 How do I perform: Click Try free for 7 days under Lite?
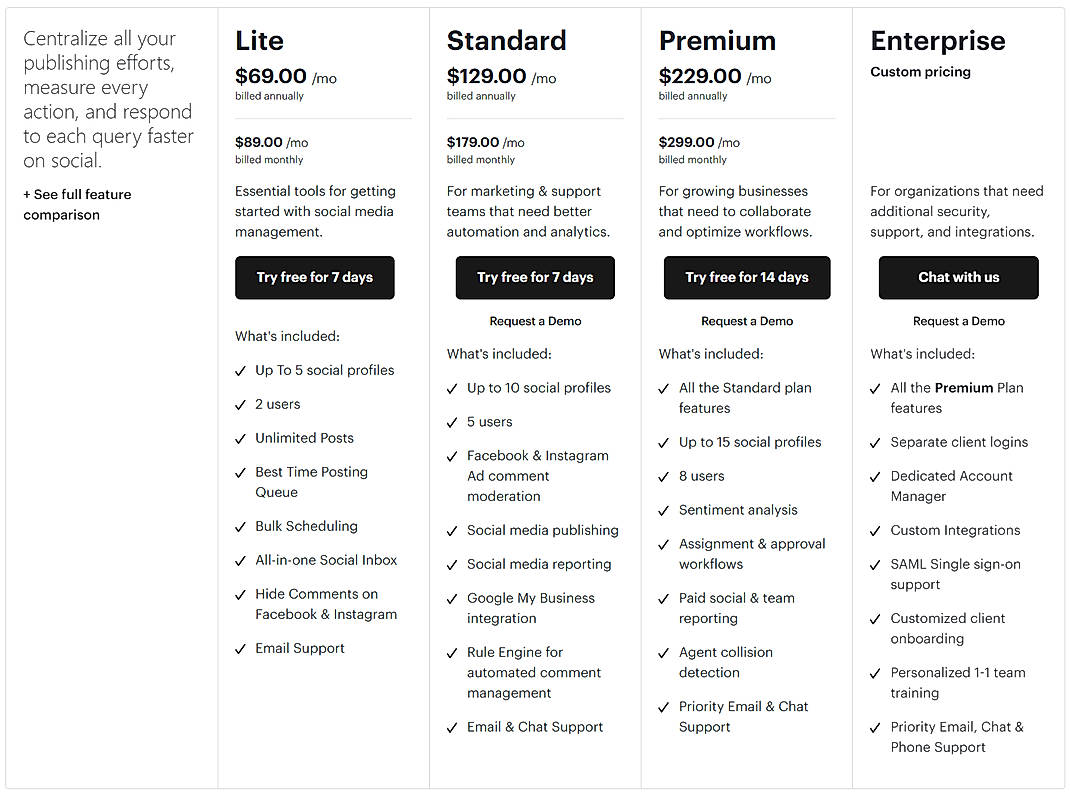pyautogui.click(x=314, y=278)
